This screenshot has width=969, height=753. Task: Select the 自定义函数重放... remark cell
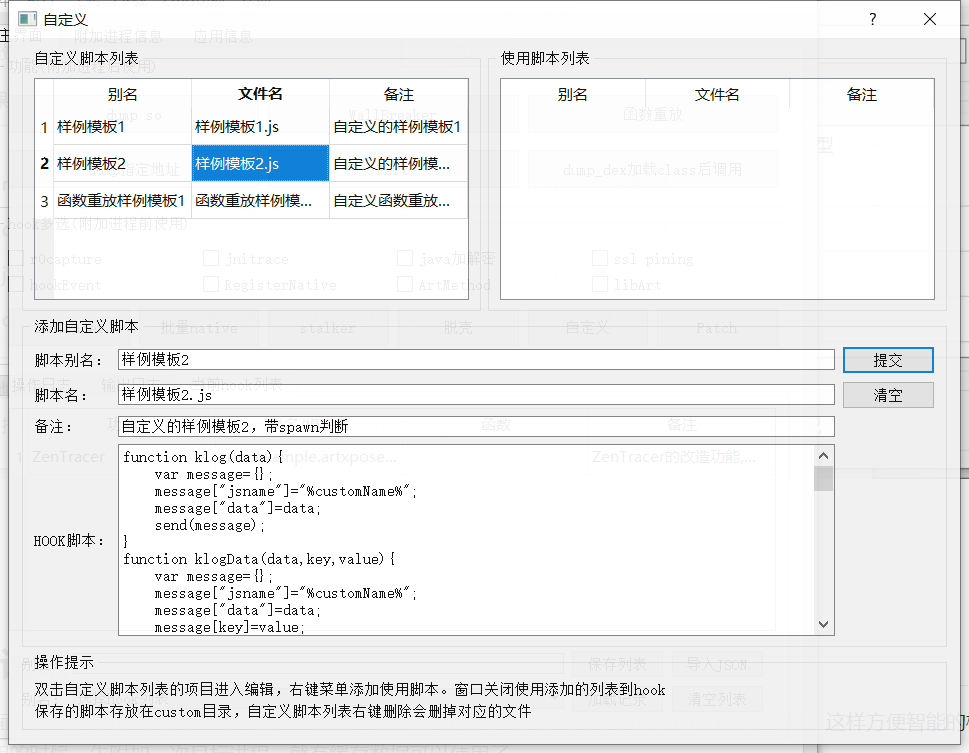point(399,200)
